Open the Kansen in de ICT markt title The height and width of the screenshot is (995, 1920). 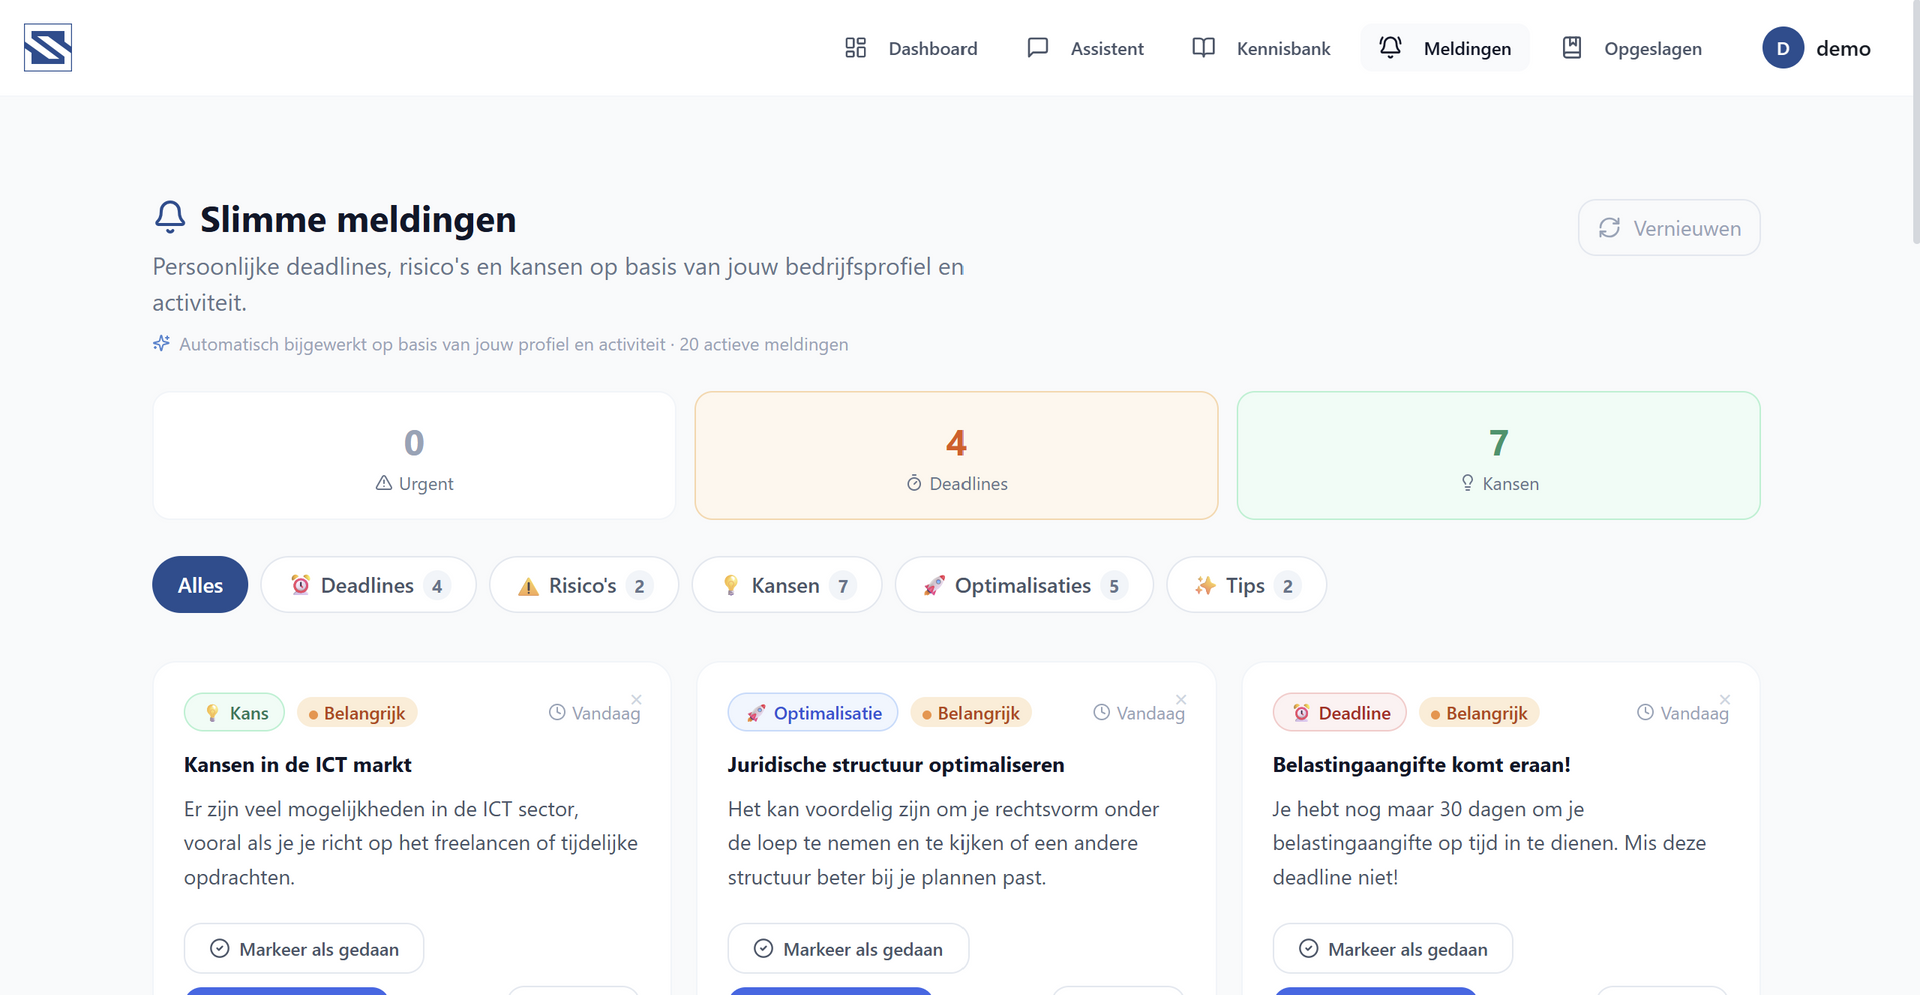coord(298,765)
